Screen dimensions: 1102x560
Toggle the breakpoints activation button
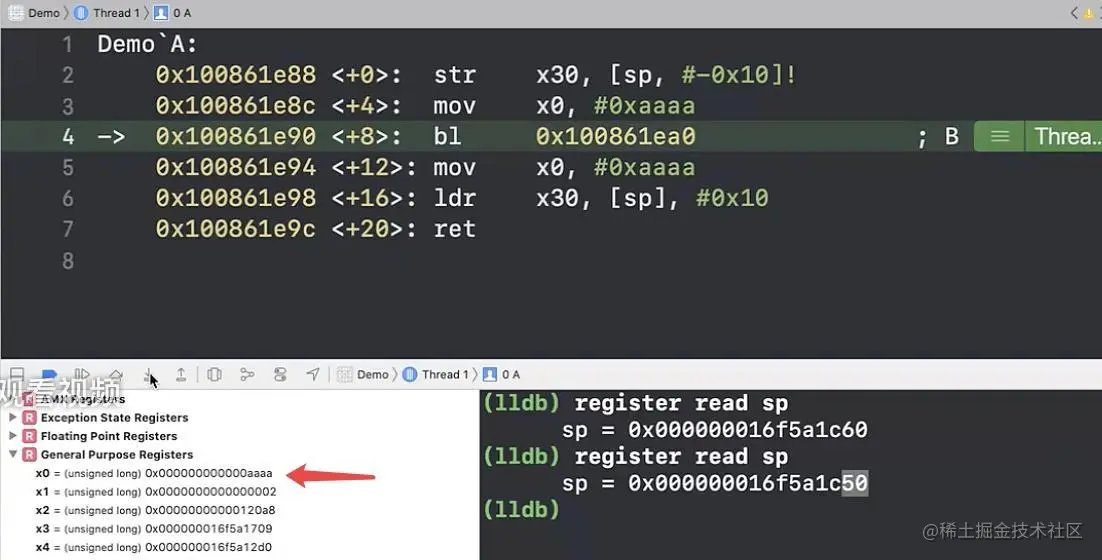point(49,375)
